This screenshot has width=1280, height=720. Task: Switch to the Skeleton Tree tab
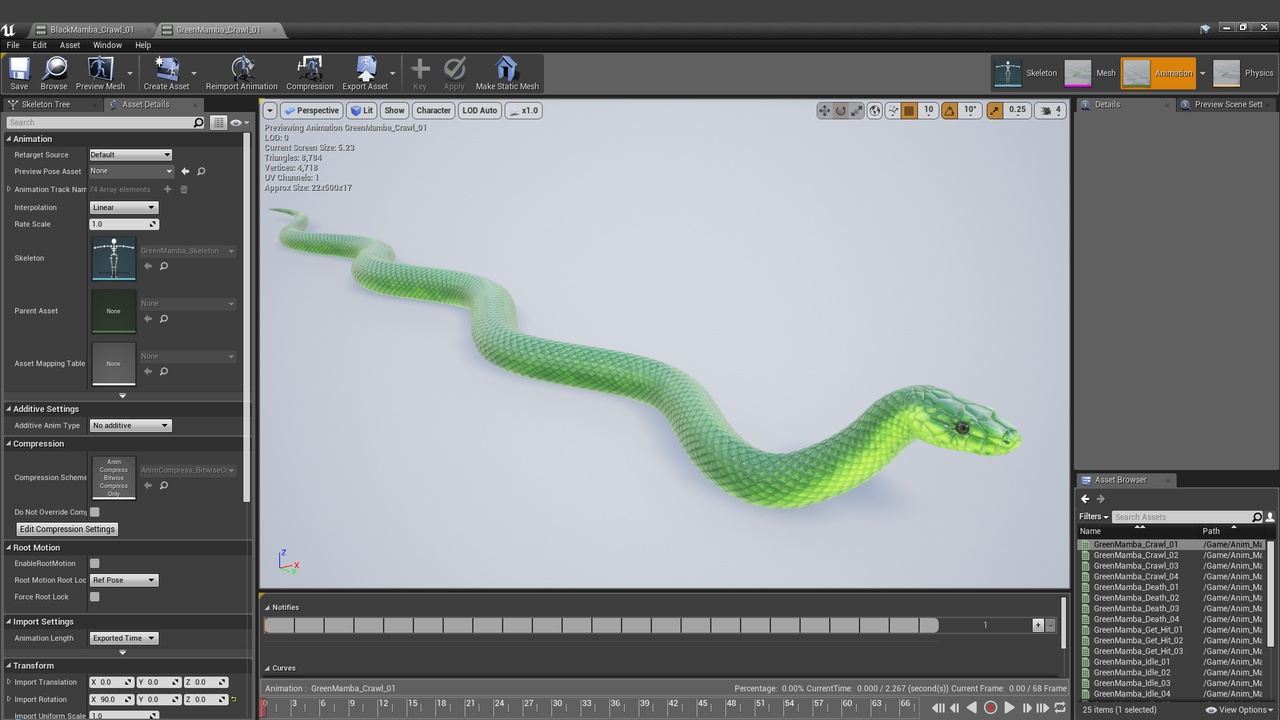pyautogui.click(x=45, y=104)
